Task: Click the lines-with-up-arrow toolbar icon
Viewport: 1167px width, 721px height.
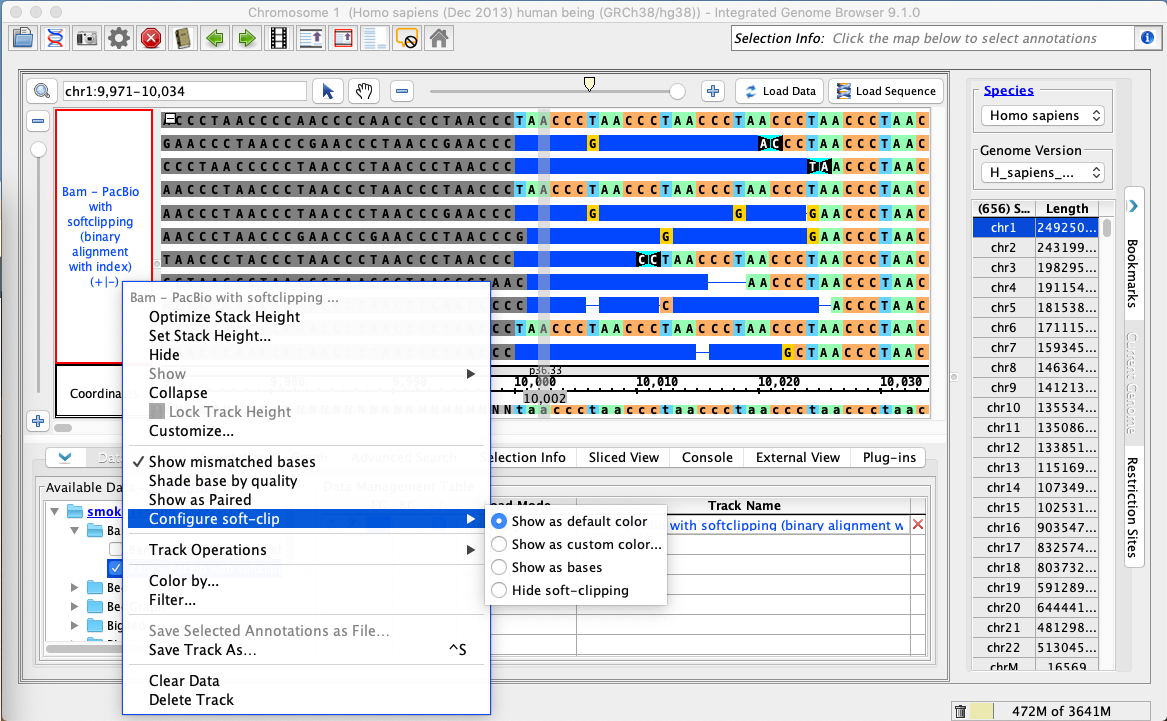Action: click(x=311, y=38)
